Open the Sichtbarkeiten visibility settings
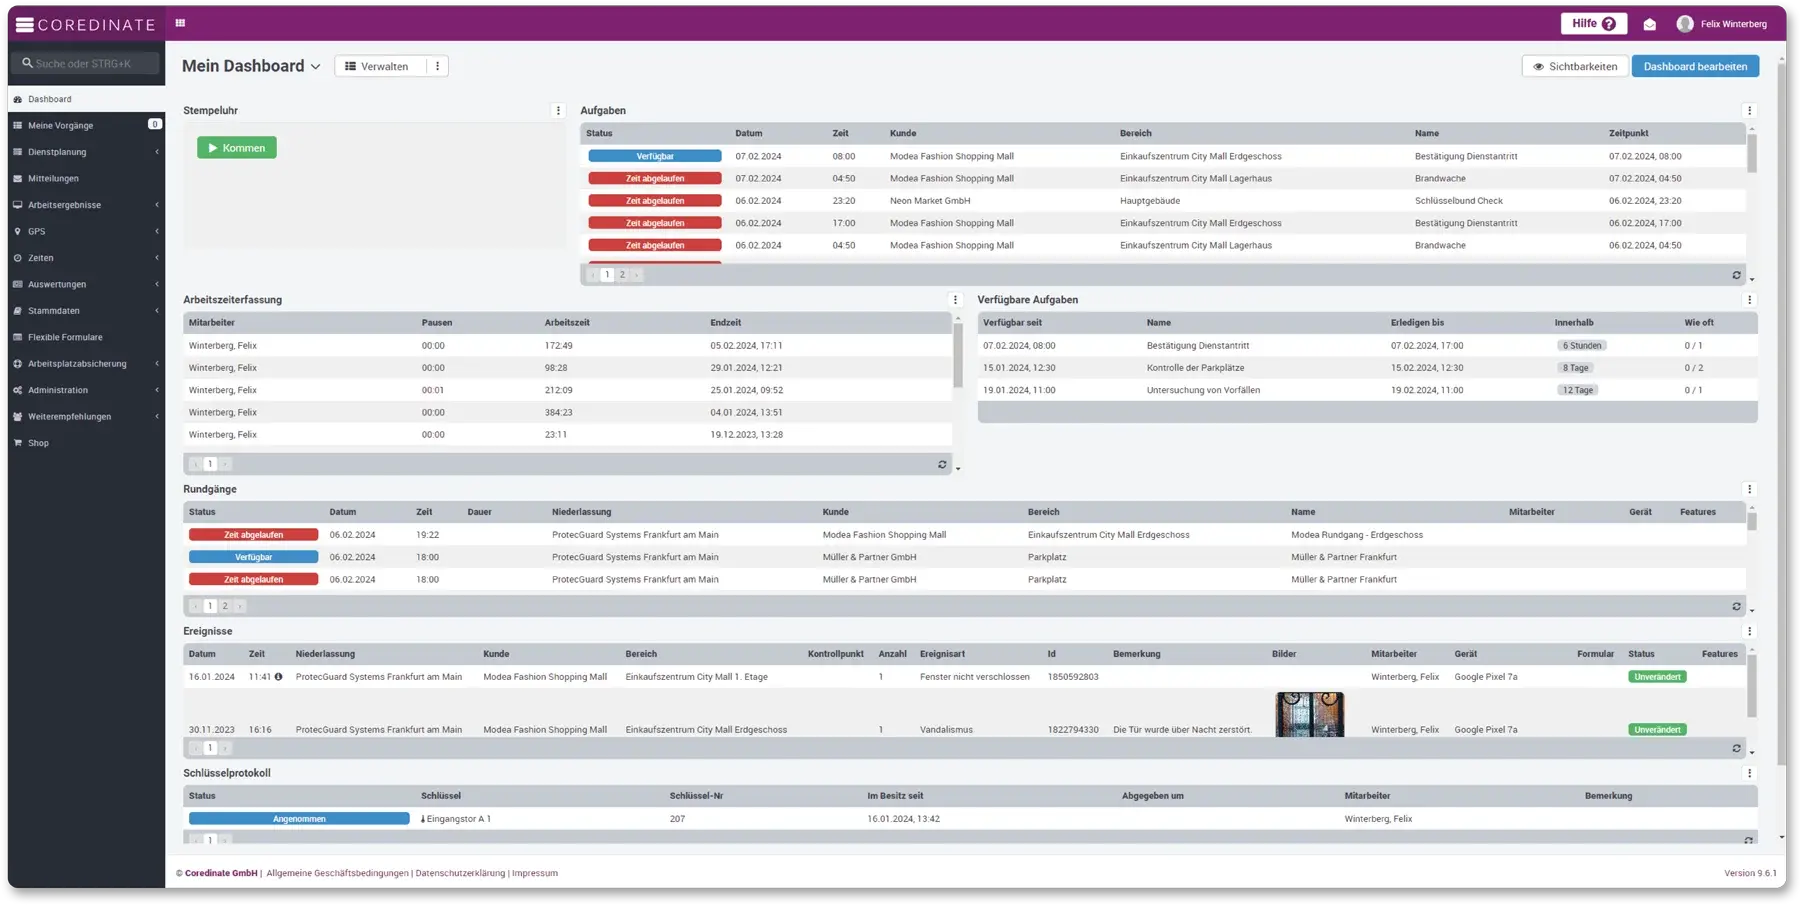 click(x=1574, y=66)
